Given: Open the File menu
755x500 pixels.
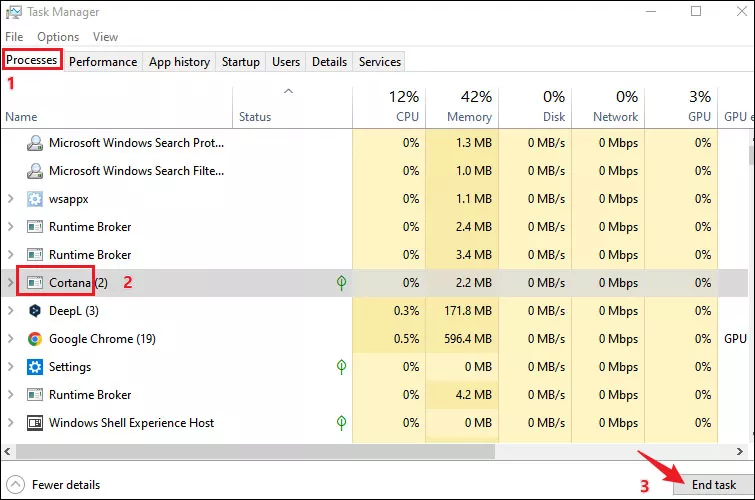Looking at the screenshot, I should (14, 37).
